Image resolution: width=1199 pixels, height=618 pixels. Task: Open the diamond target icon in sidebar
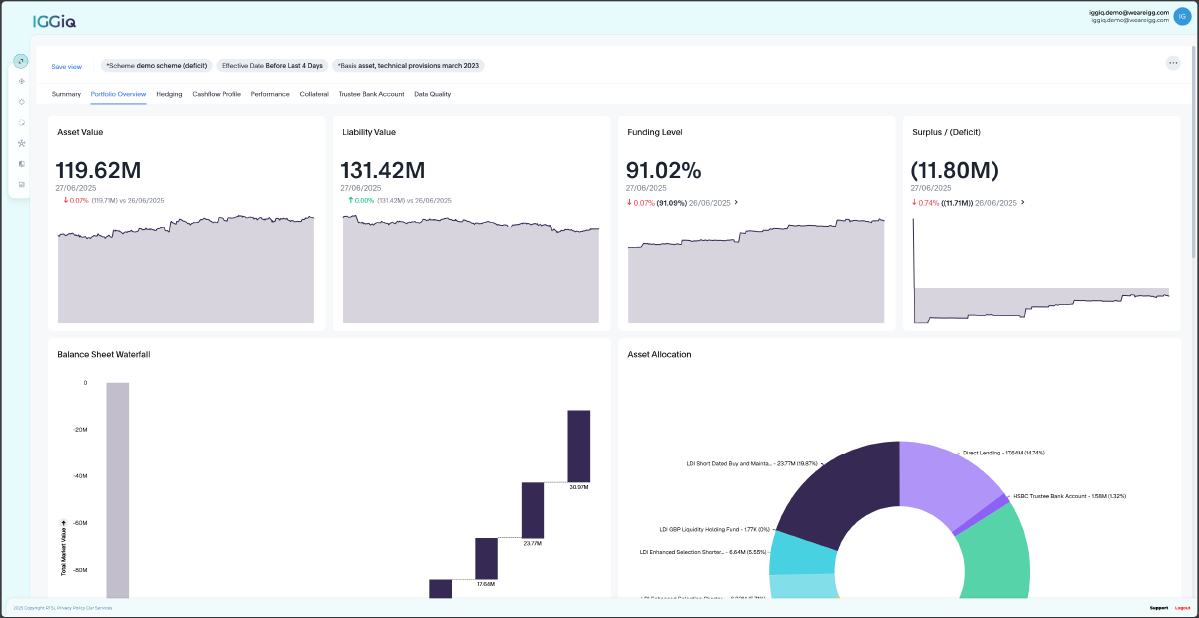(x=21, y=81)
